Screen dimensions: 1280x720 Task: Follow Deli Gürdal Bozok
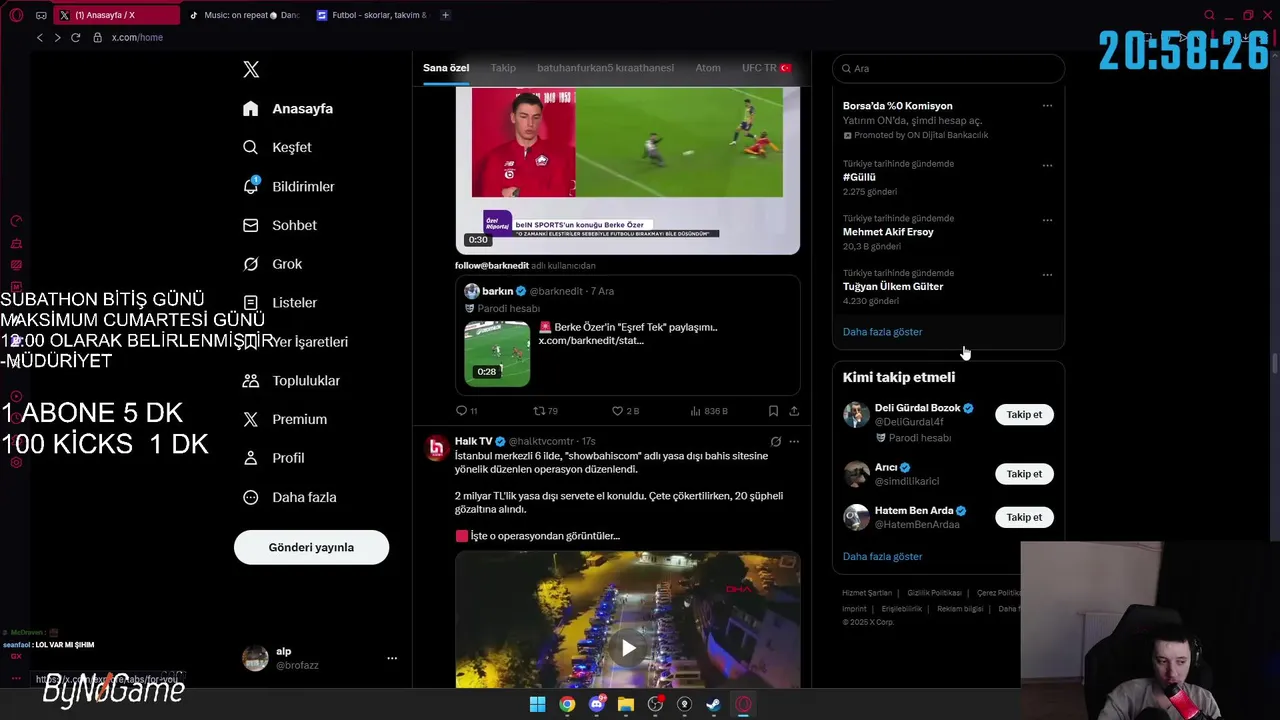pyautogui.click(x=1024, y=415)
